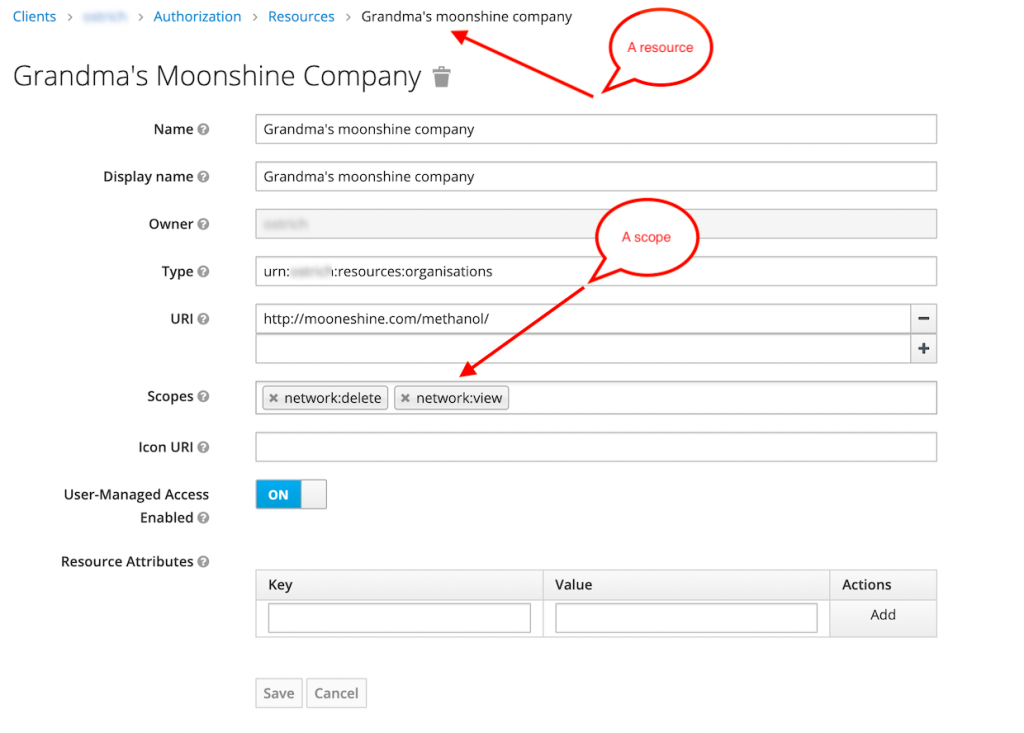Click help icon beside Scopes label
The width and height of the screenshot is (1024, 733).
point(204,397)
